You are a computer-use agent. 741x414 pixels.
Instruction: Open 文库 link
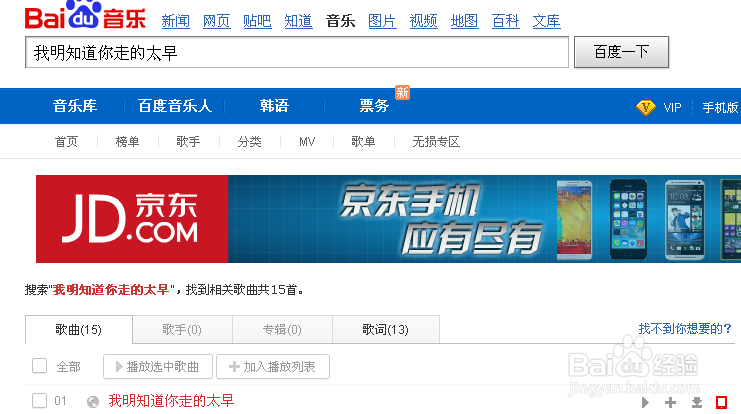[x=546, y=21]
